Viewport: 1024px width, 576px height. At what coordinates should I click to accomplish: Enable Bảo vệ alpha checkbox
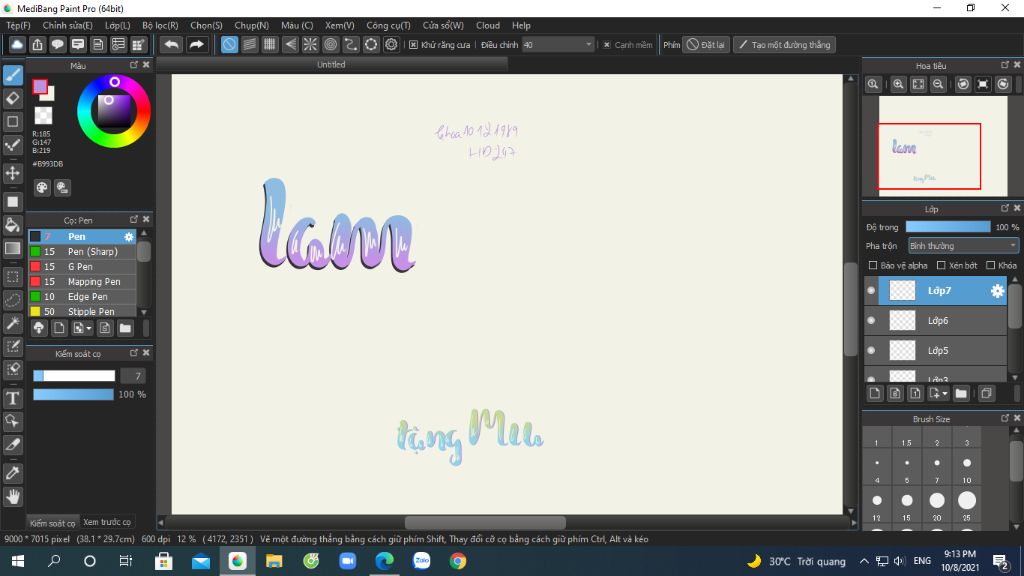[873, 265]
